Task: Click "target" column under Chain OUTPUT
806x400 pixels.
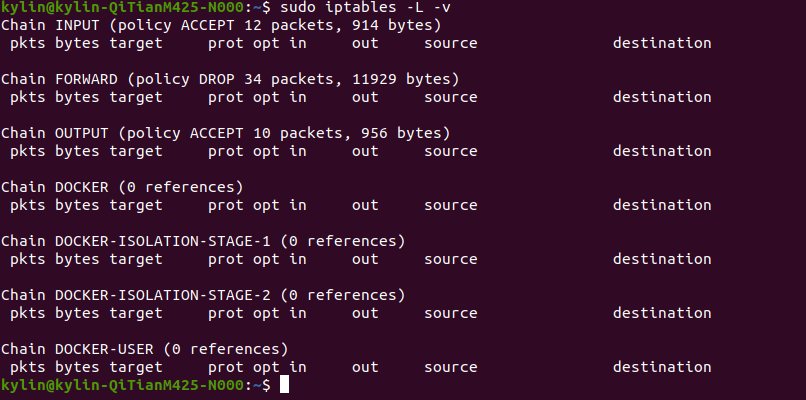Action: click(136, 151)
